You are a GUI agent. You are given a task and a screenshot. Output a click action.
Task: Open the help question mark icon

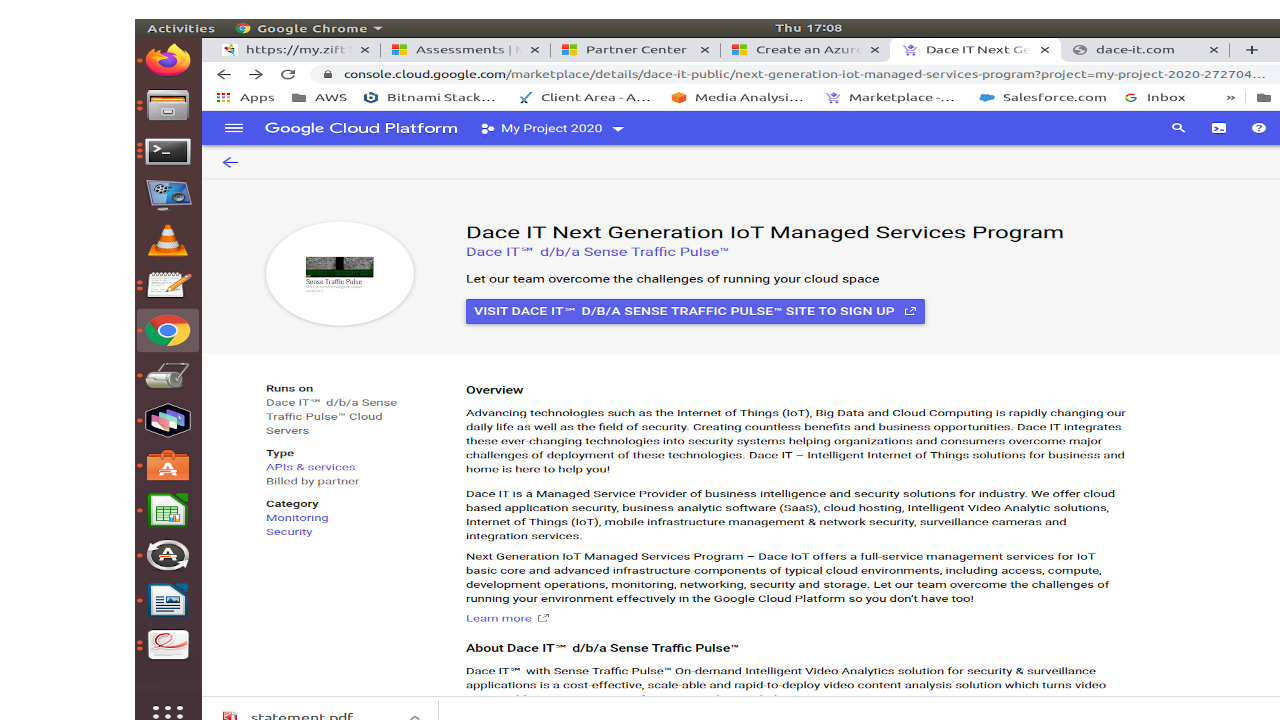(x=1258, y=128)
